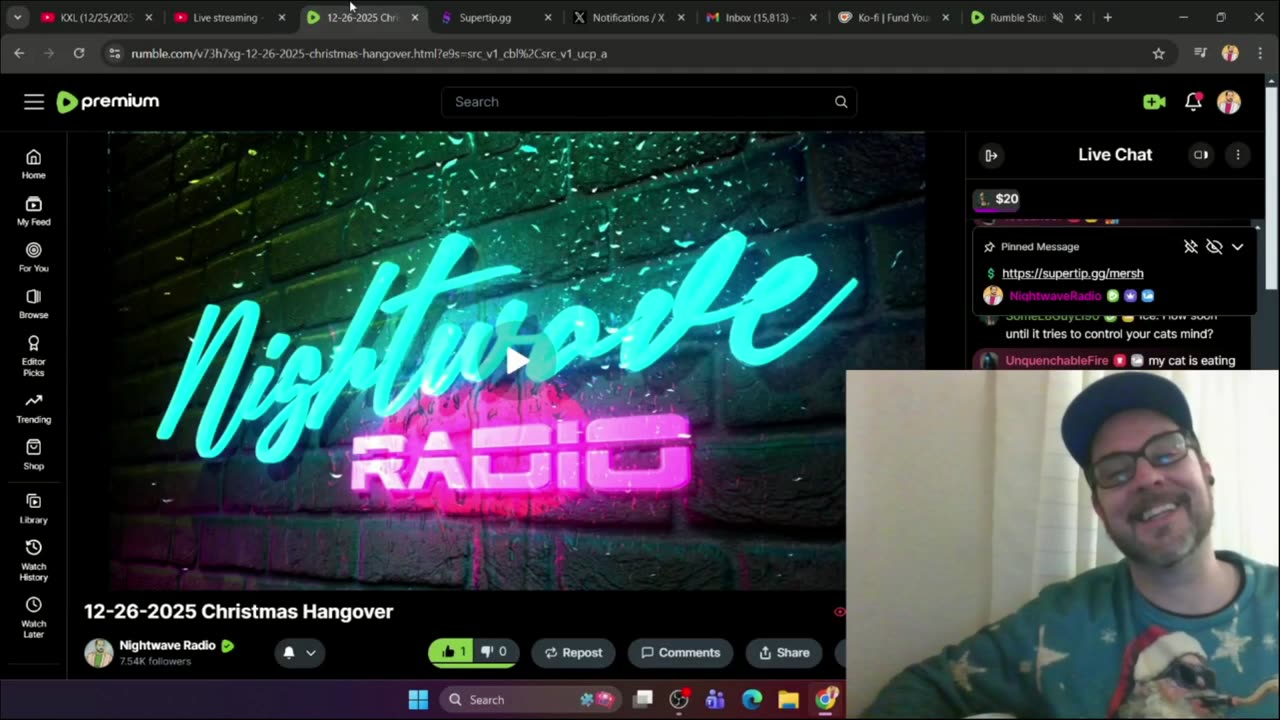Open the Rumble hamburger menu
The image size is (1280, 720).
point(34,102)
